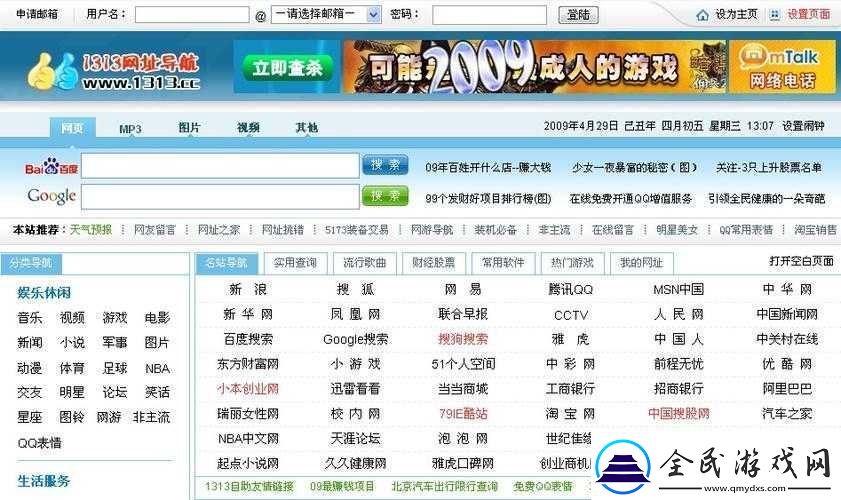
Task: Open the 2009 成人的游戏 ad banner
Action: 534,67
